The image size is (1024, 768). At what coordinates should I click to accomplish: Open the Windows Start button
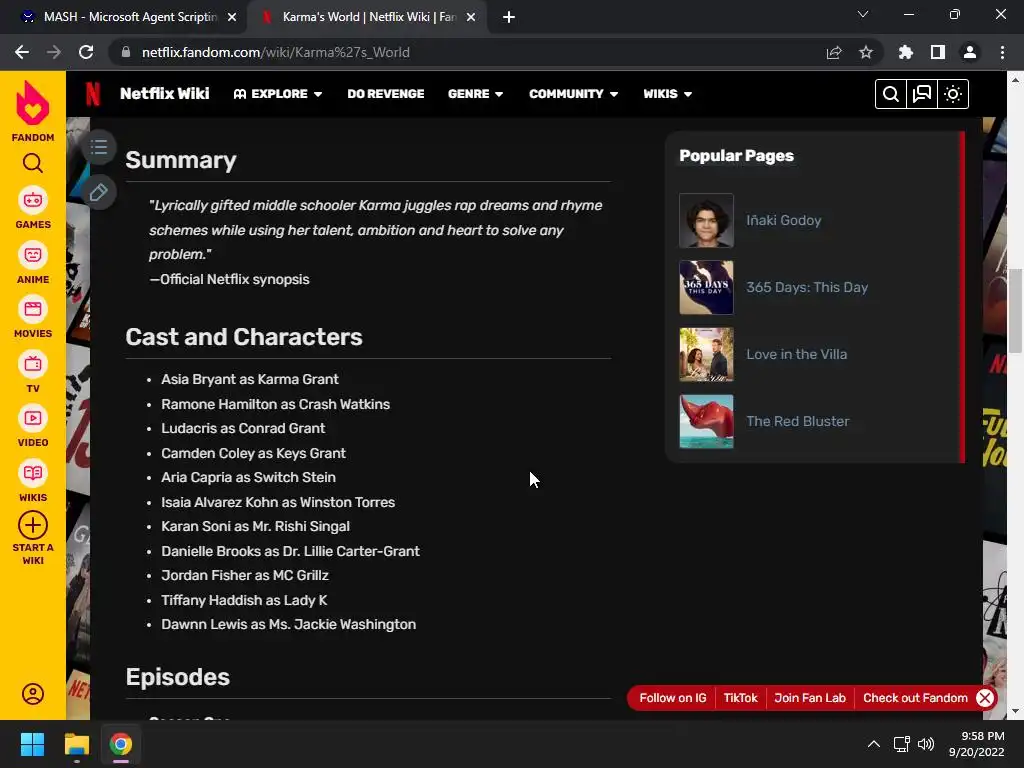click(x=32, y=744)
